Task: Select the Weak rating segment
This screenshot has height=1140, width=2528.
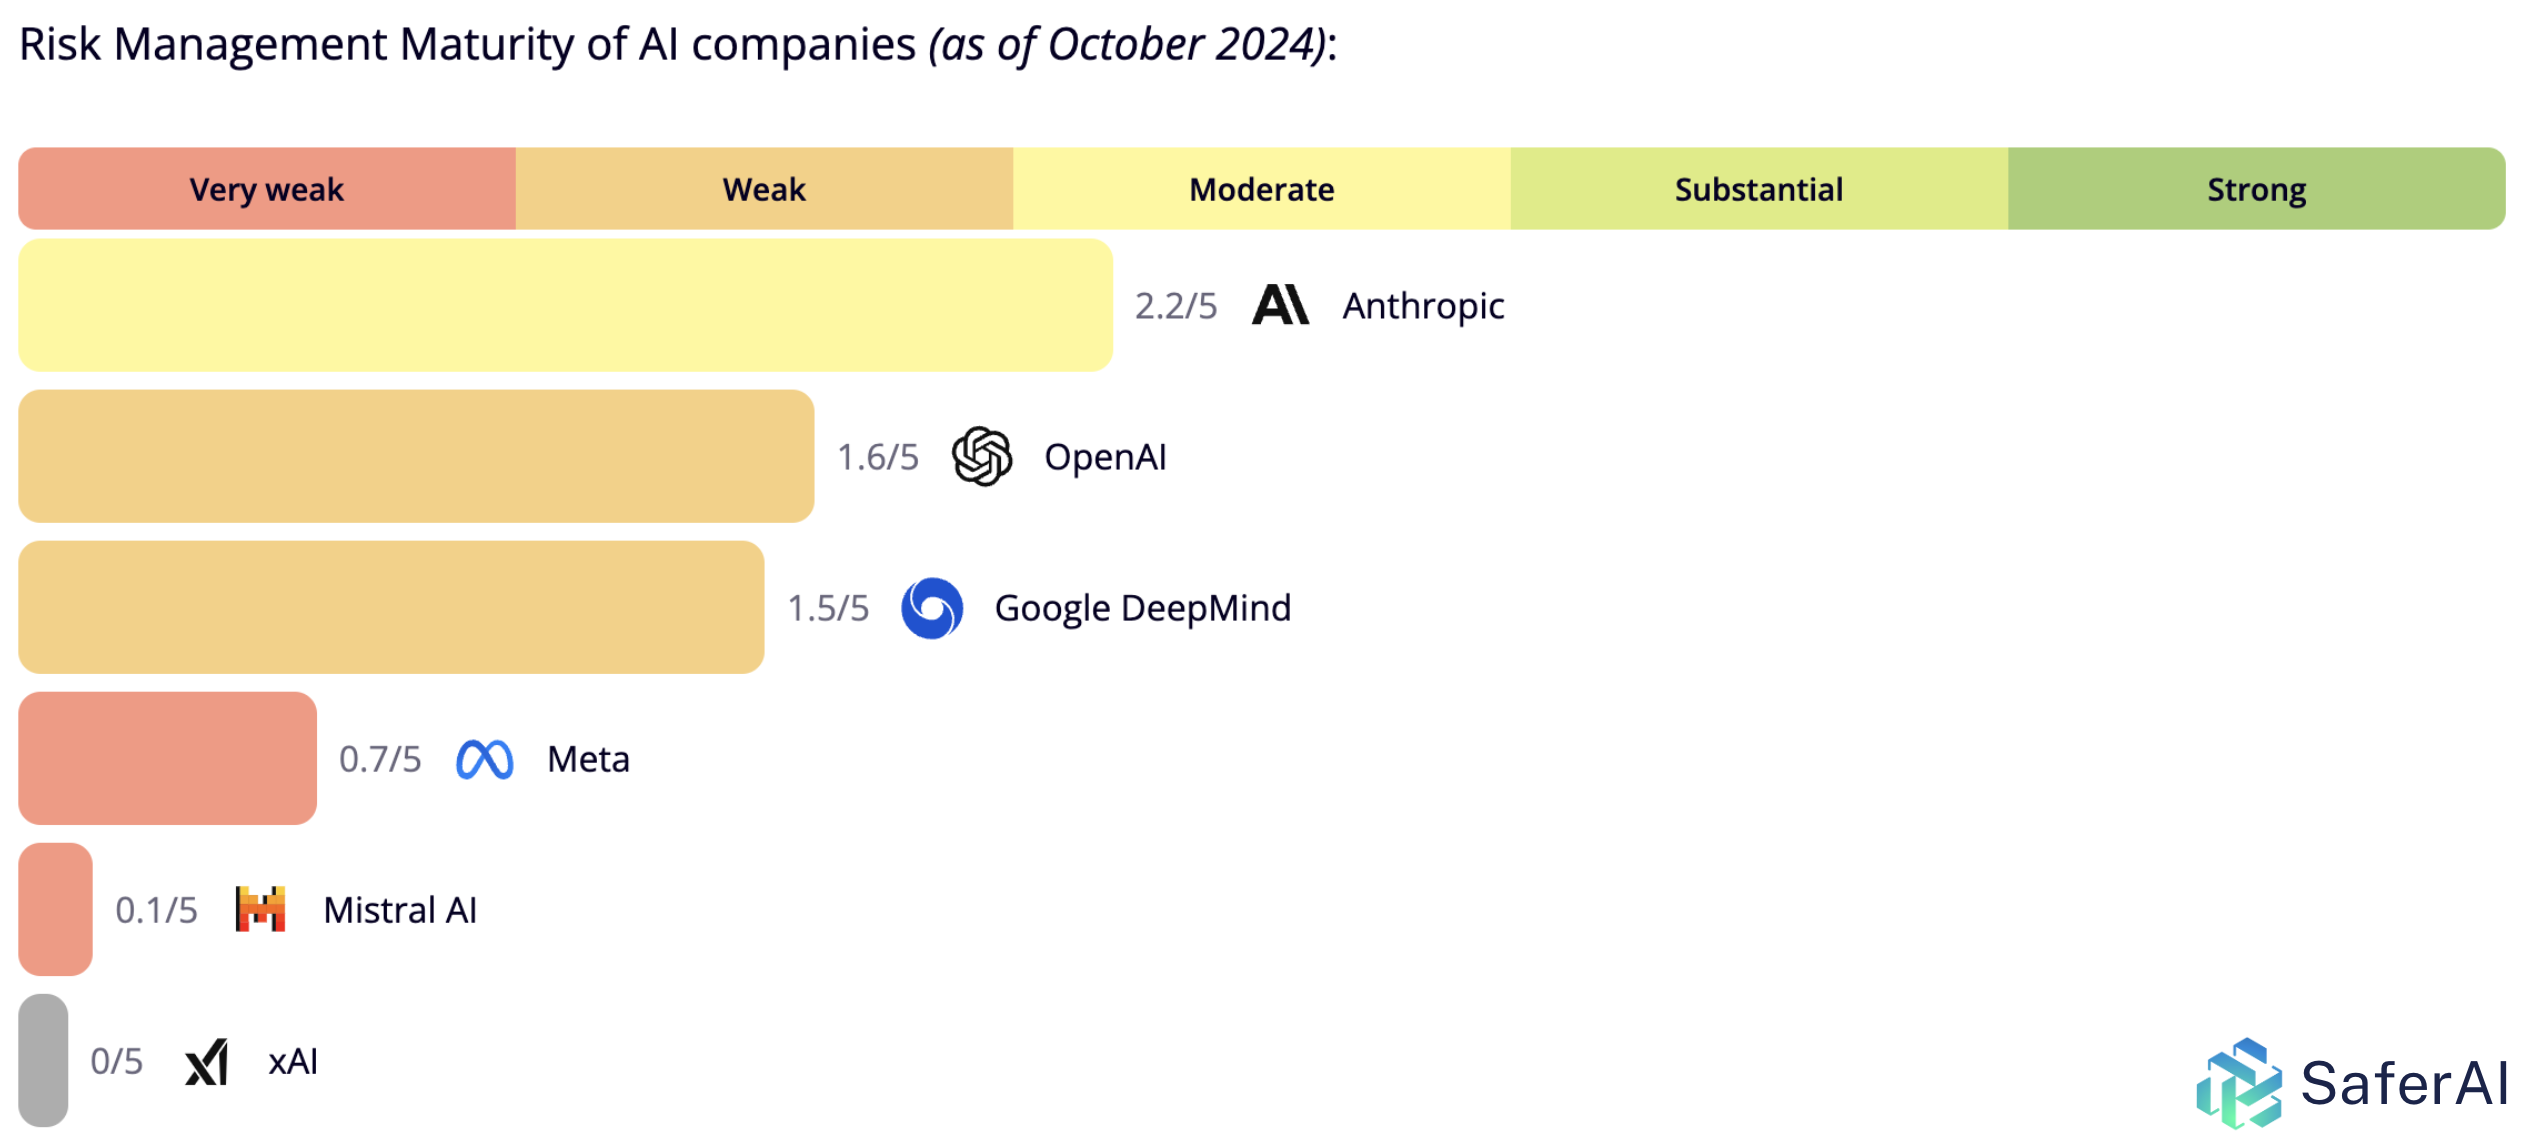Action: point(764,189)
